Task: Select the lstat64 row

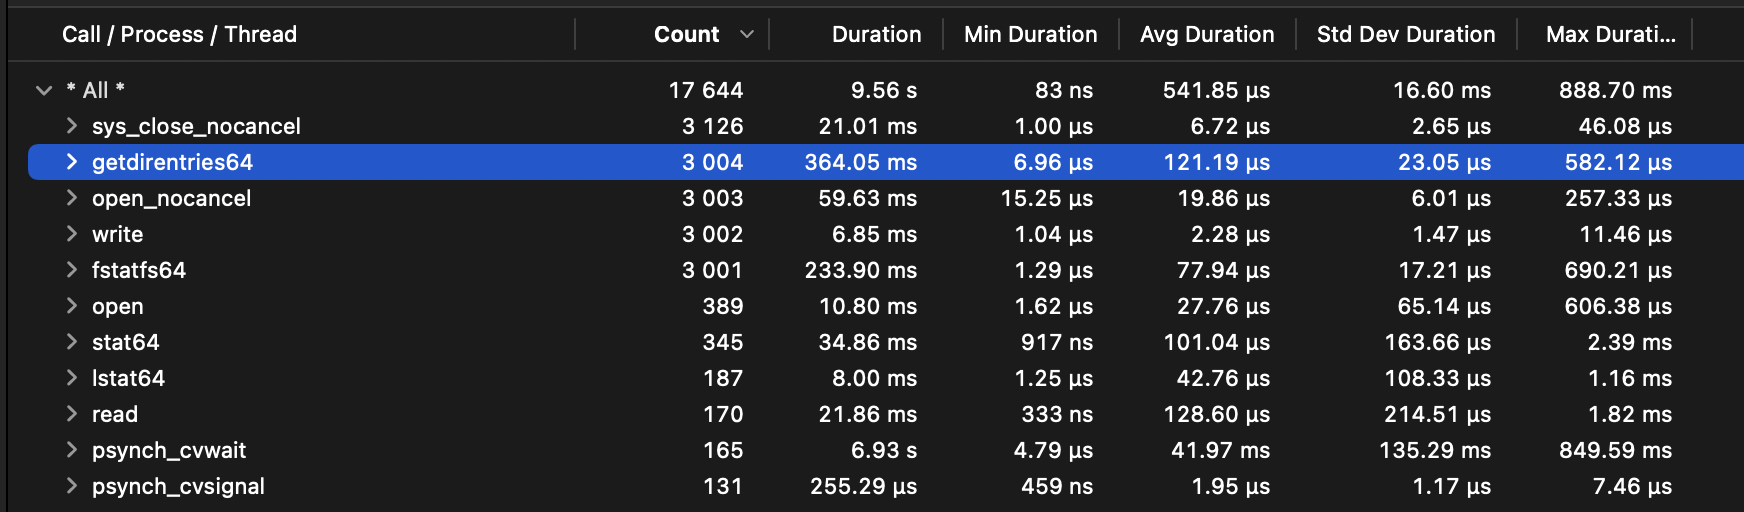Action: (x=128, y=378)
